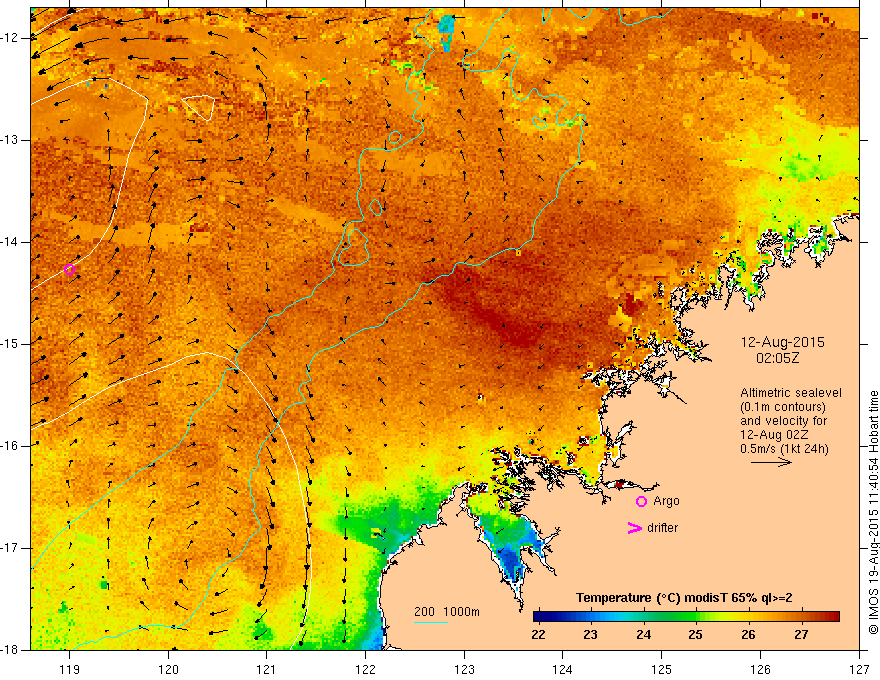The width and height of the screenshot is (880, 680).
Task: Click the '24' colorbar value
Action: pyautogui.click(x=643, y=635)
